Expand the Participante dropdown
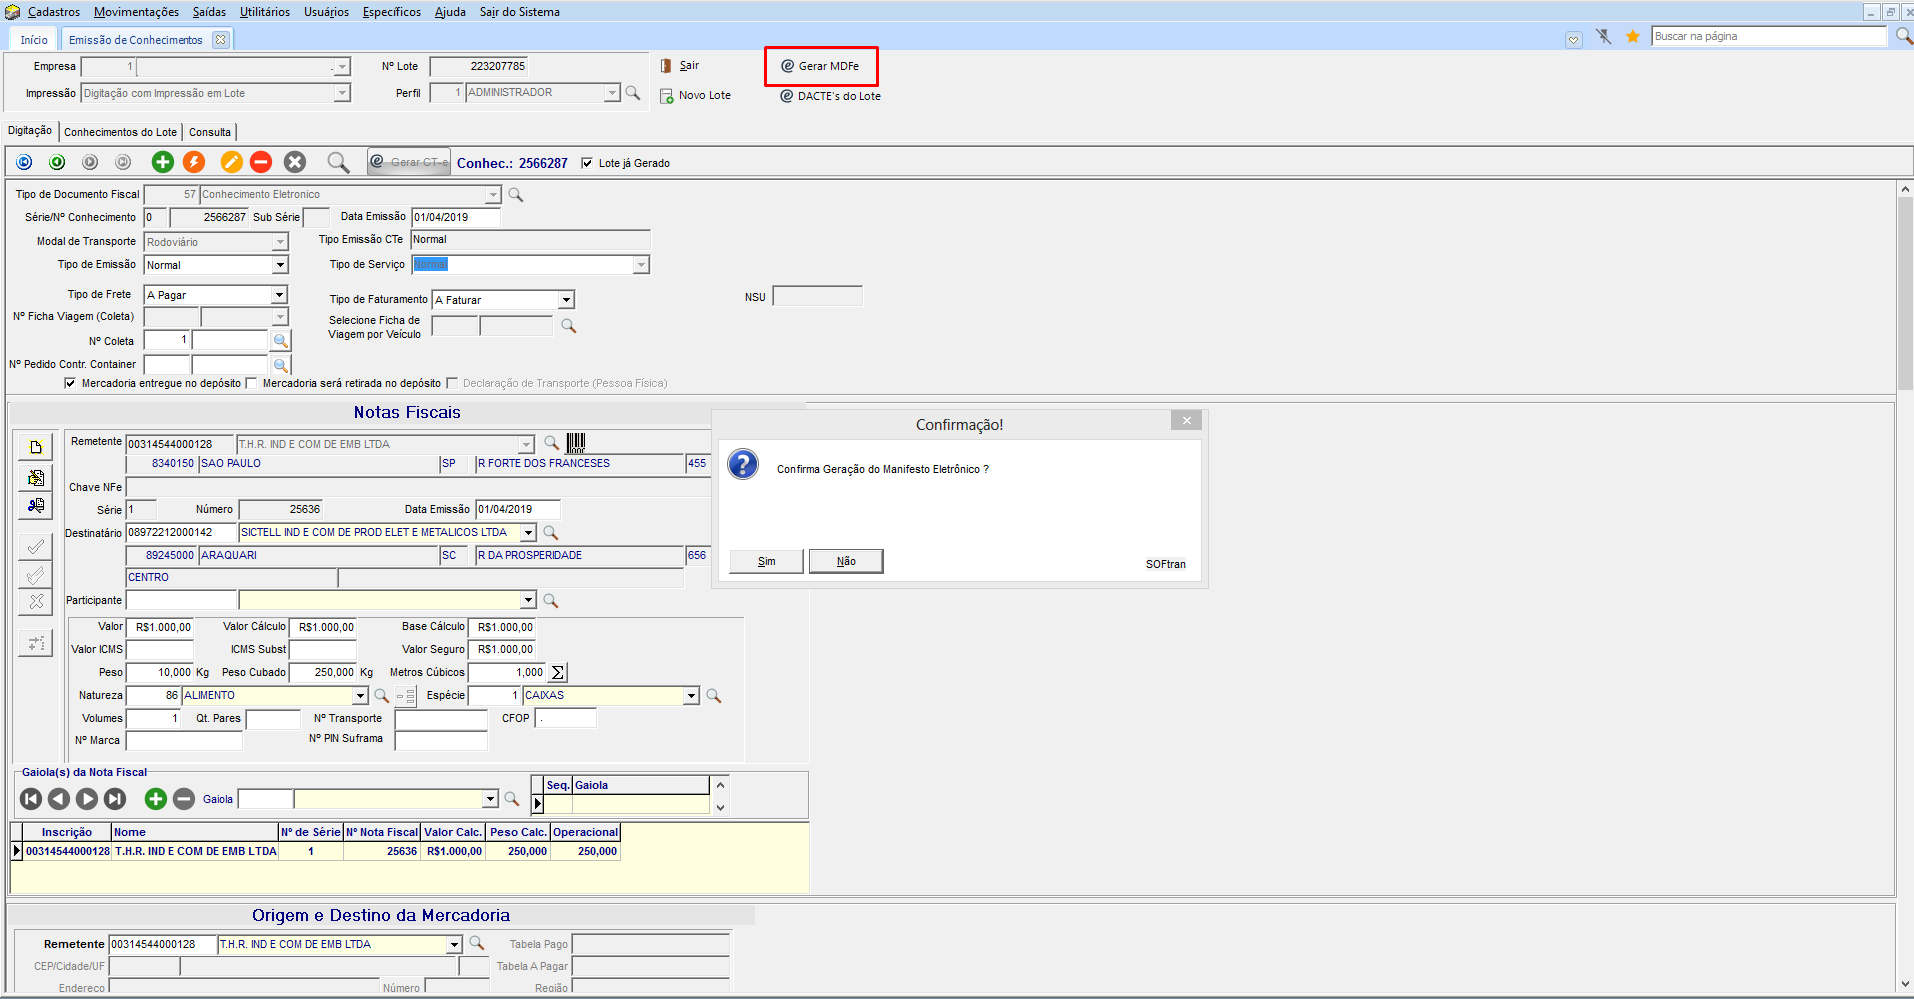 [528, 601]
